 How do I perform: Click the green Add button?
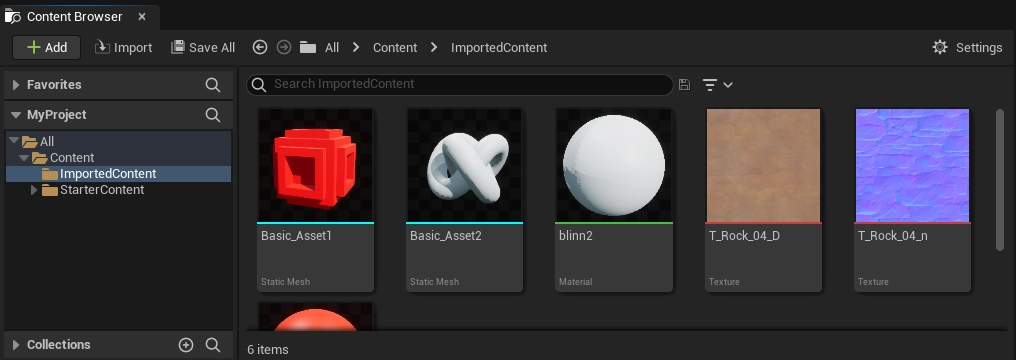click(47, 47)
